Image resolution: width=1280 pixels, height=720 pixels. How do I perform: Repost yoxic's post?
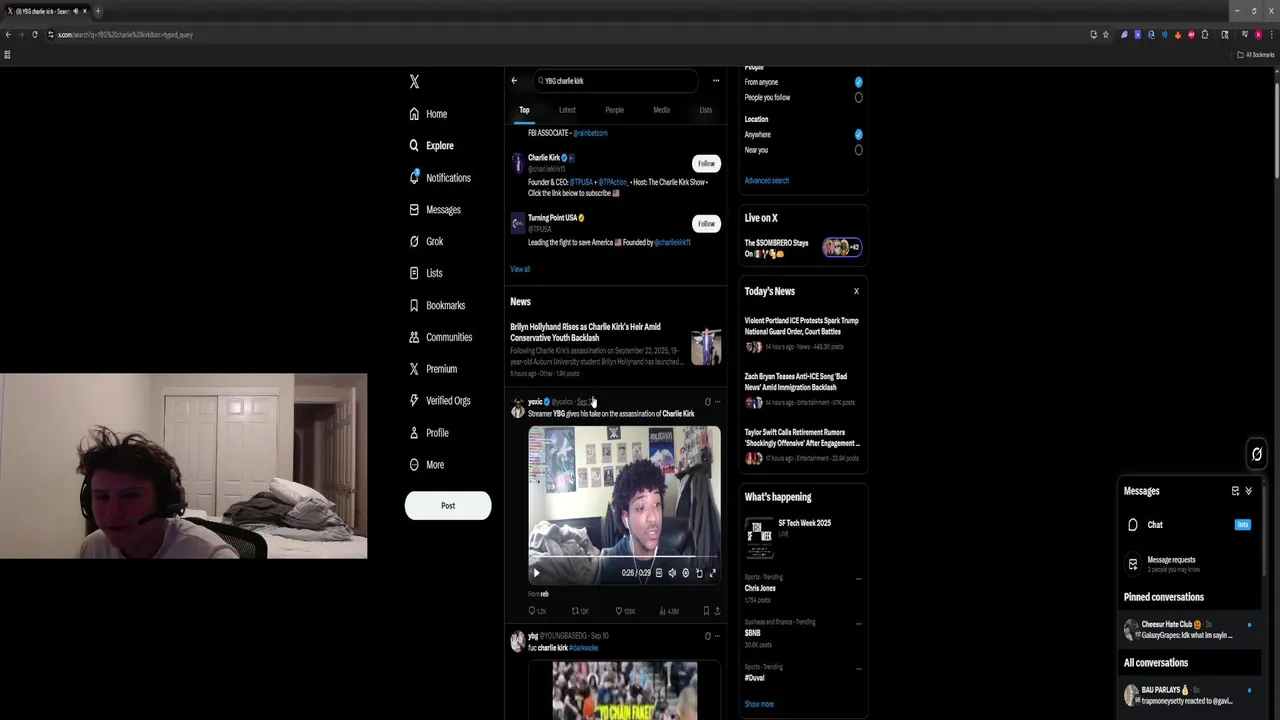(580, 611)
